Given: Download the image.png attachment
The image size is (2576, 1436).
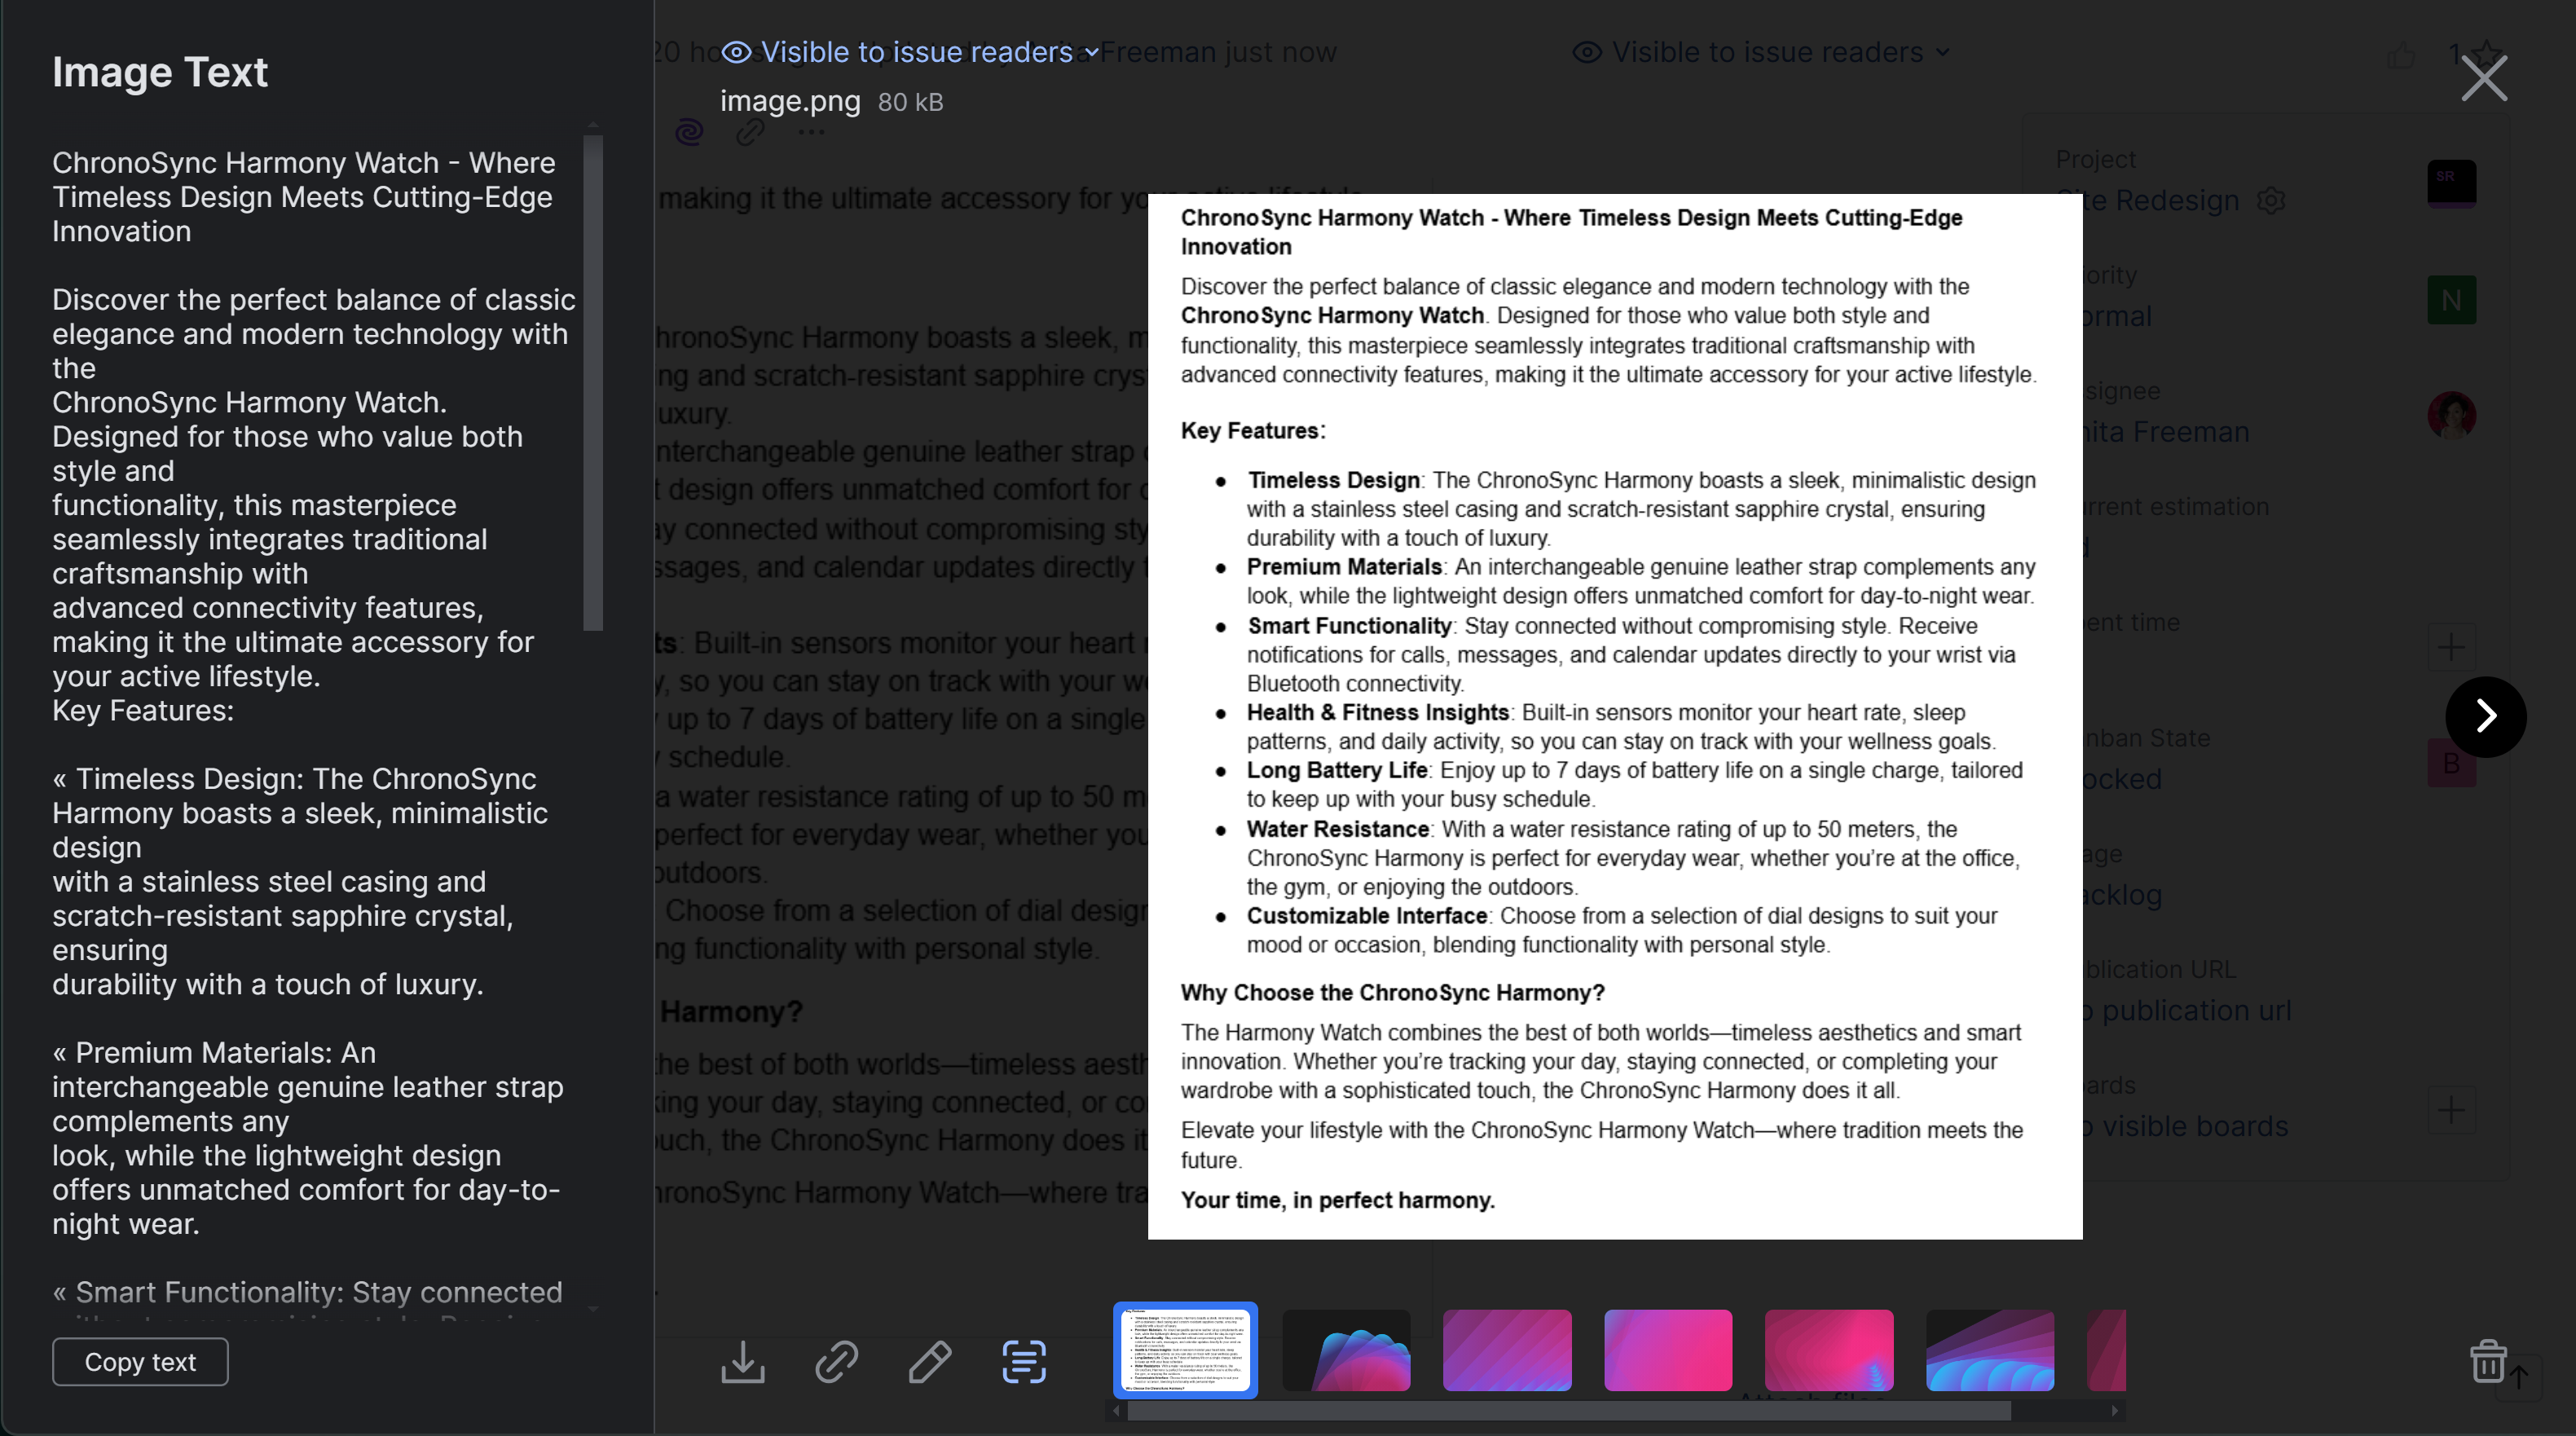Looking at the screenshot, I should [x=742, y=1362].
